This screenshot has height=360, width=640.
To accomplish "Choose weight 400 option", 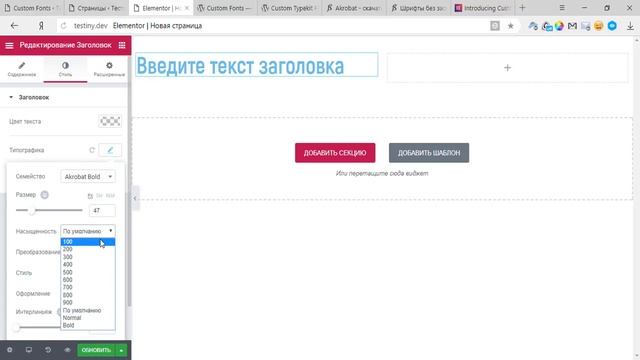I will point(88,264).
